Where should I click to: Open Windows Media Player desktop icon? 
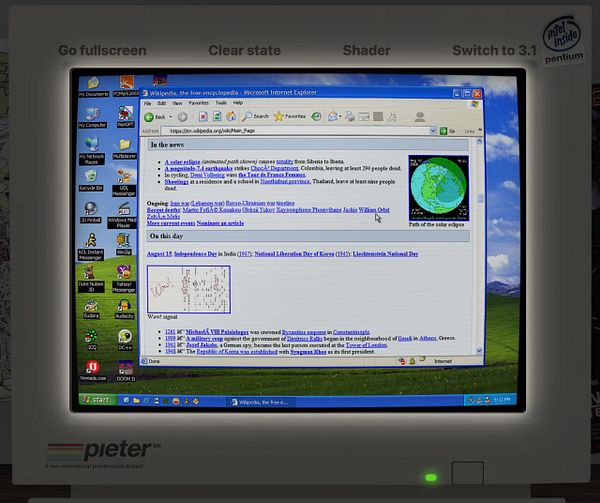[122, 215]
